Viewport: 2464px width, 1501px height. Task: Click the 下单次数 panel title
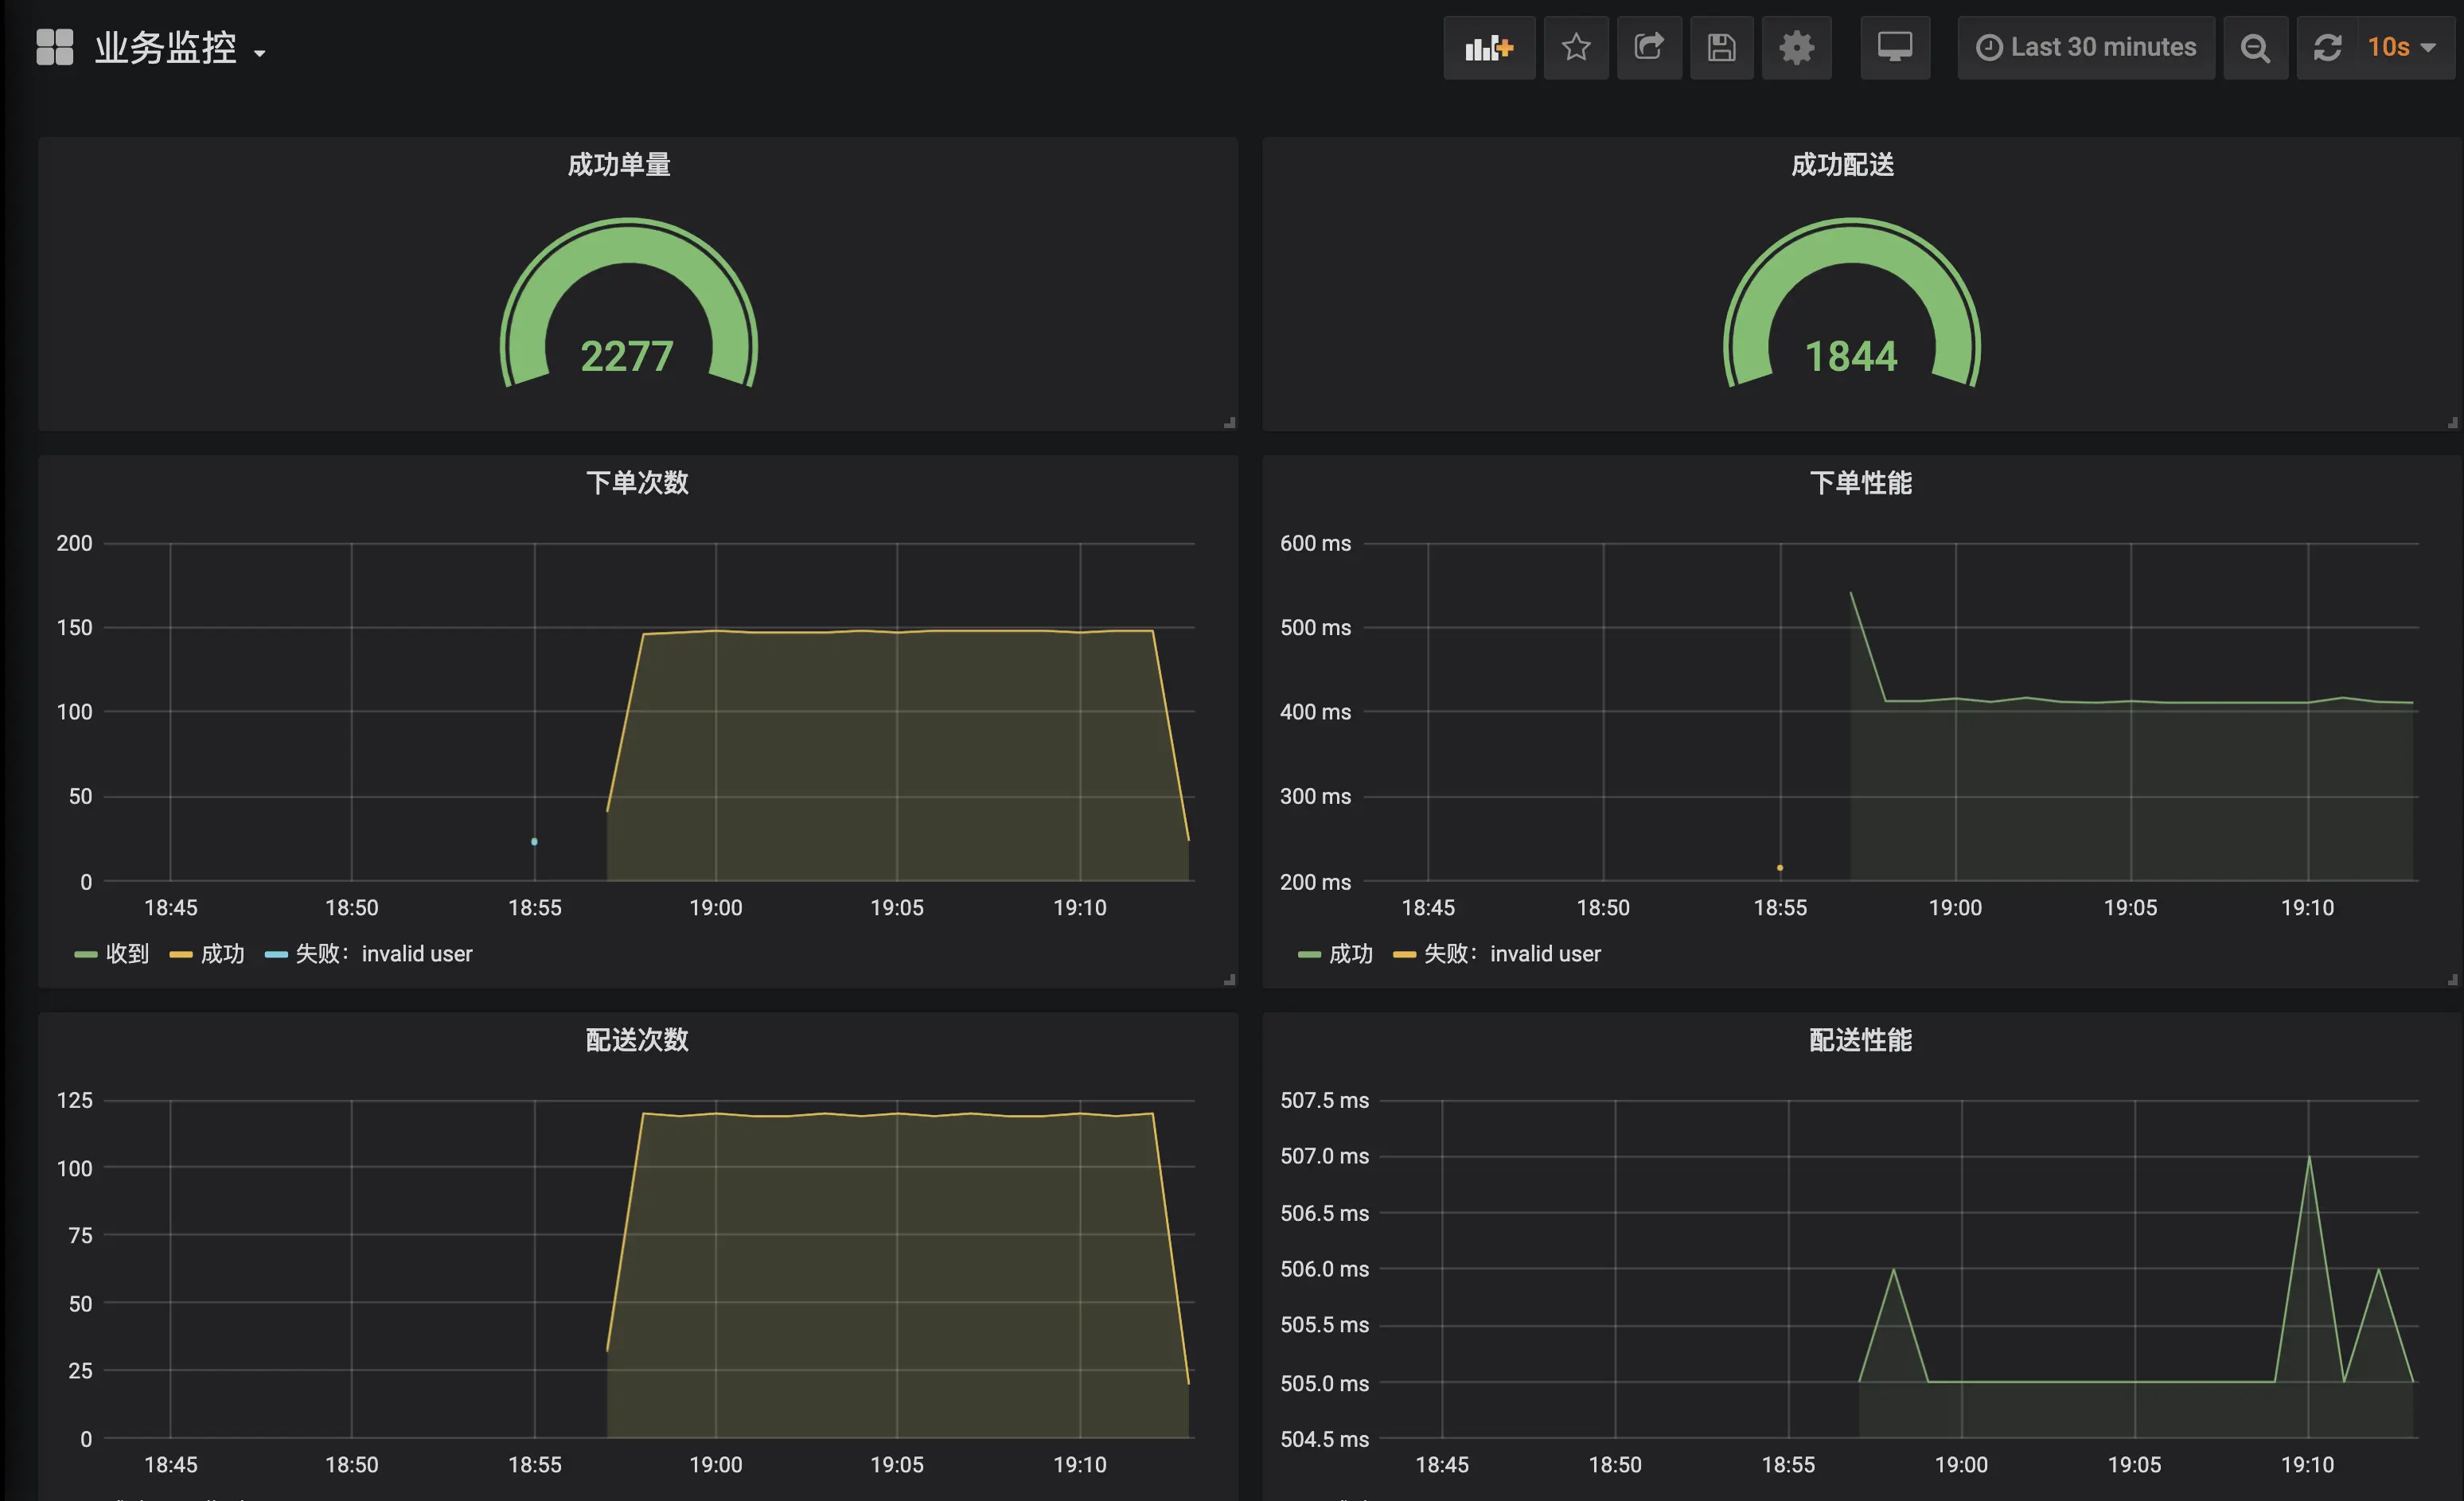click(637, 483)
